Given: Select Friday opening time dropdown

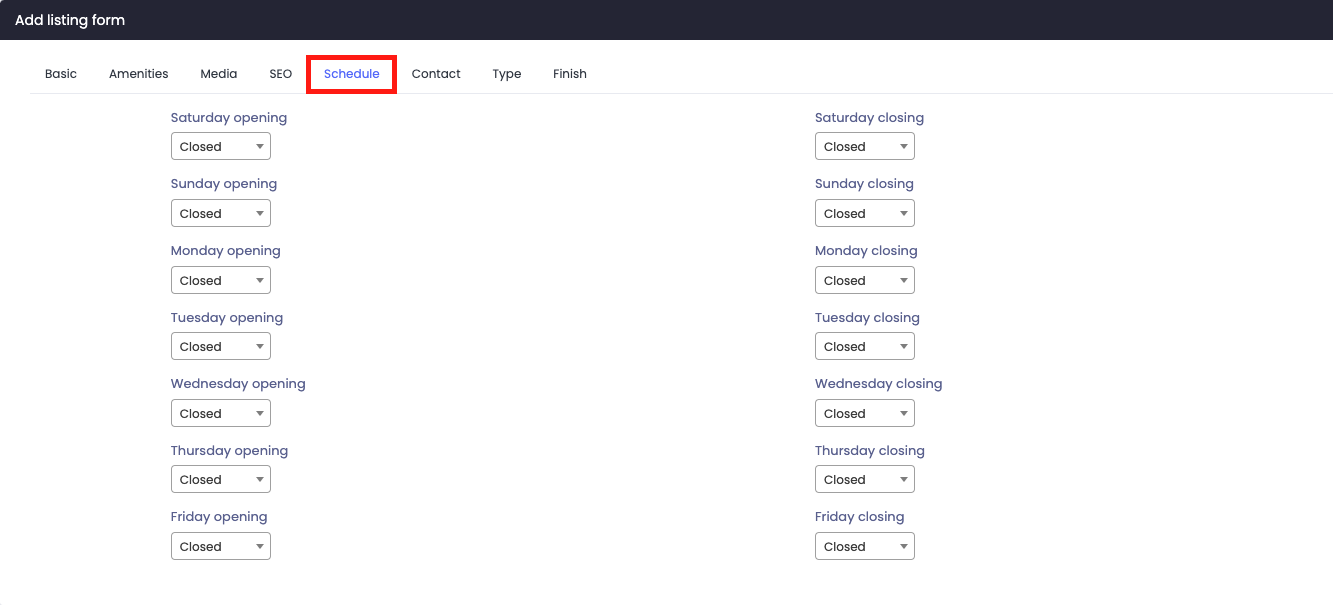Looking at the screenshot, I should point(221,546).
